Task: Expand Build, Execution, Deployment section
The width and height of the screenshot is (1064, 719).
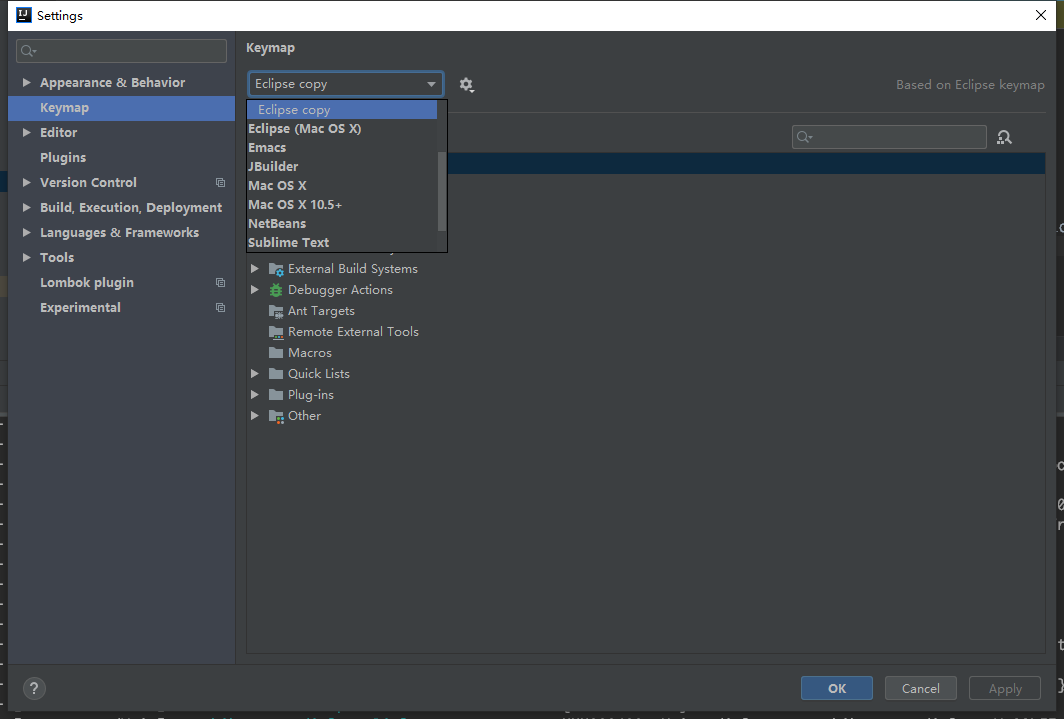Action: click(26, 208)
